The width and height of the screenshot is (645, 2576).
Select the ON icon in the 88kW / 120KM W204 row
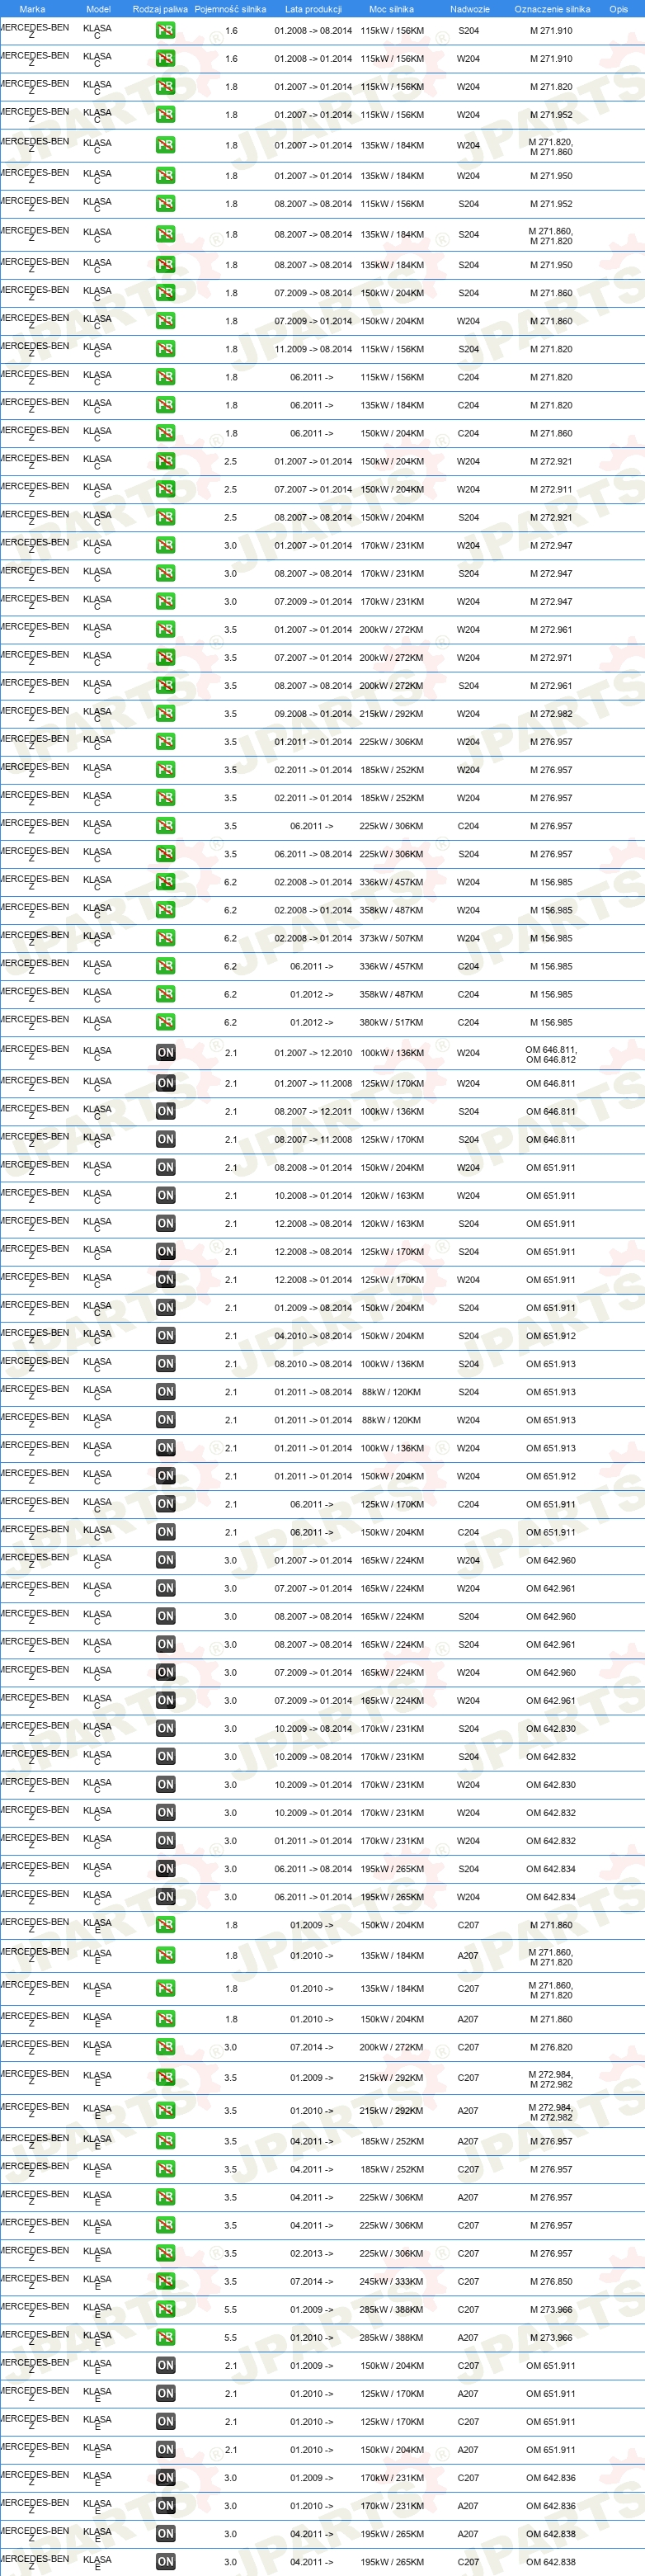coord(165,1420)
